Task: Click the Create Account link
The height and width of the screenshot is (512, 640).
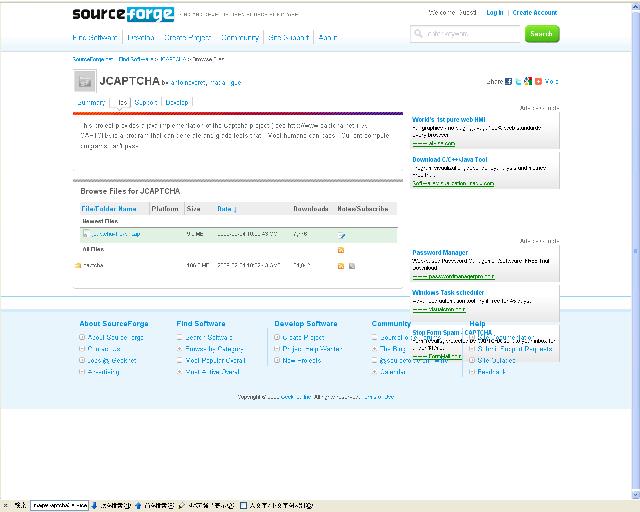Action: [535, 13]
